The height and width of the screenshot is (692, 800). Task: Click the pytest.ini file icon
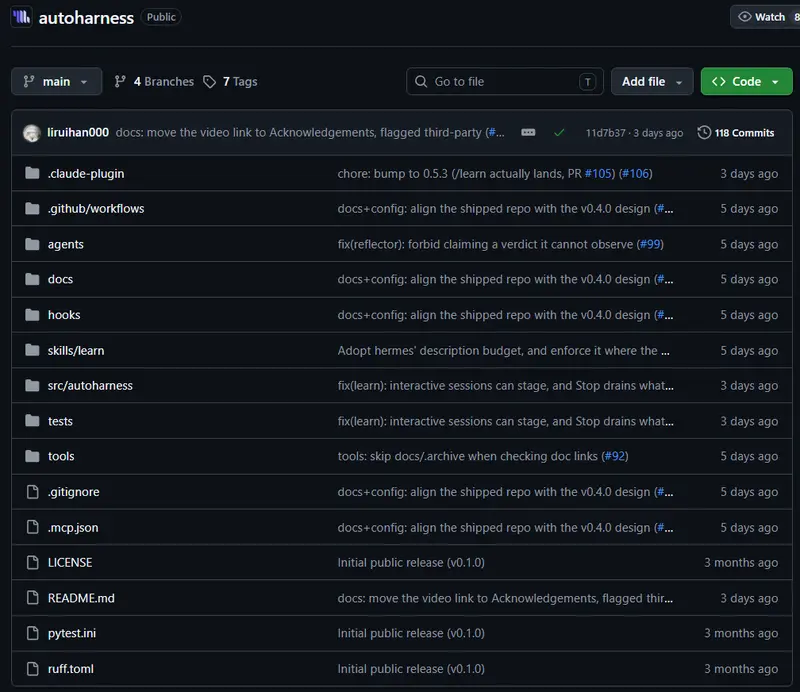(x=33, y=633)
